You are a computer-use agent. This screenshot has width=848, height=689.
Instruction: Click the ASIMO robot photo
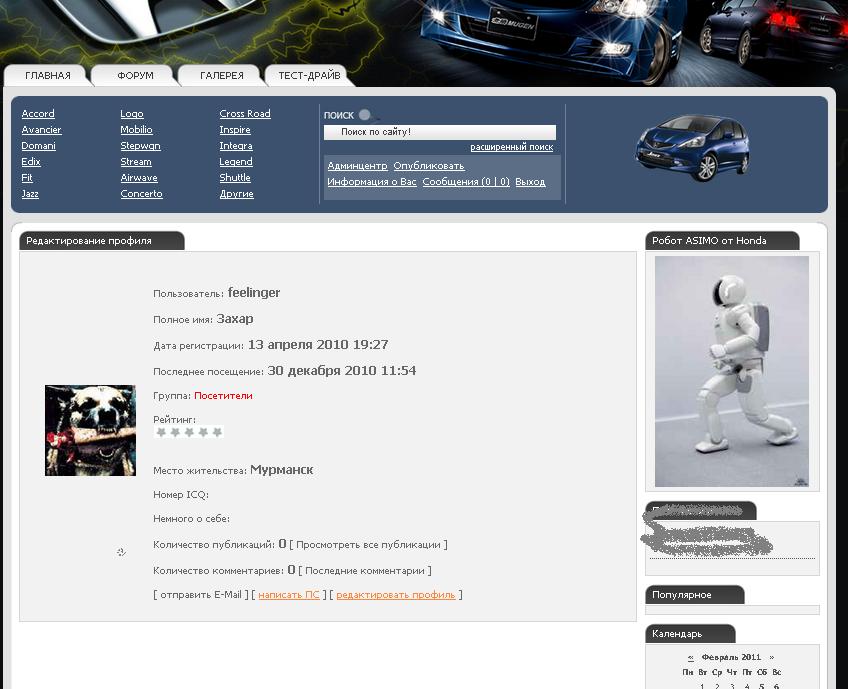tap(732, 372)
